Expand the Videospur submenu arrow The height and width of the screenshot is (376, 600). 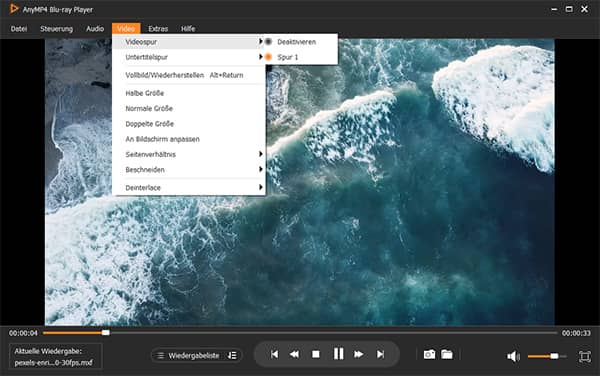[261, 41]
